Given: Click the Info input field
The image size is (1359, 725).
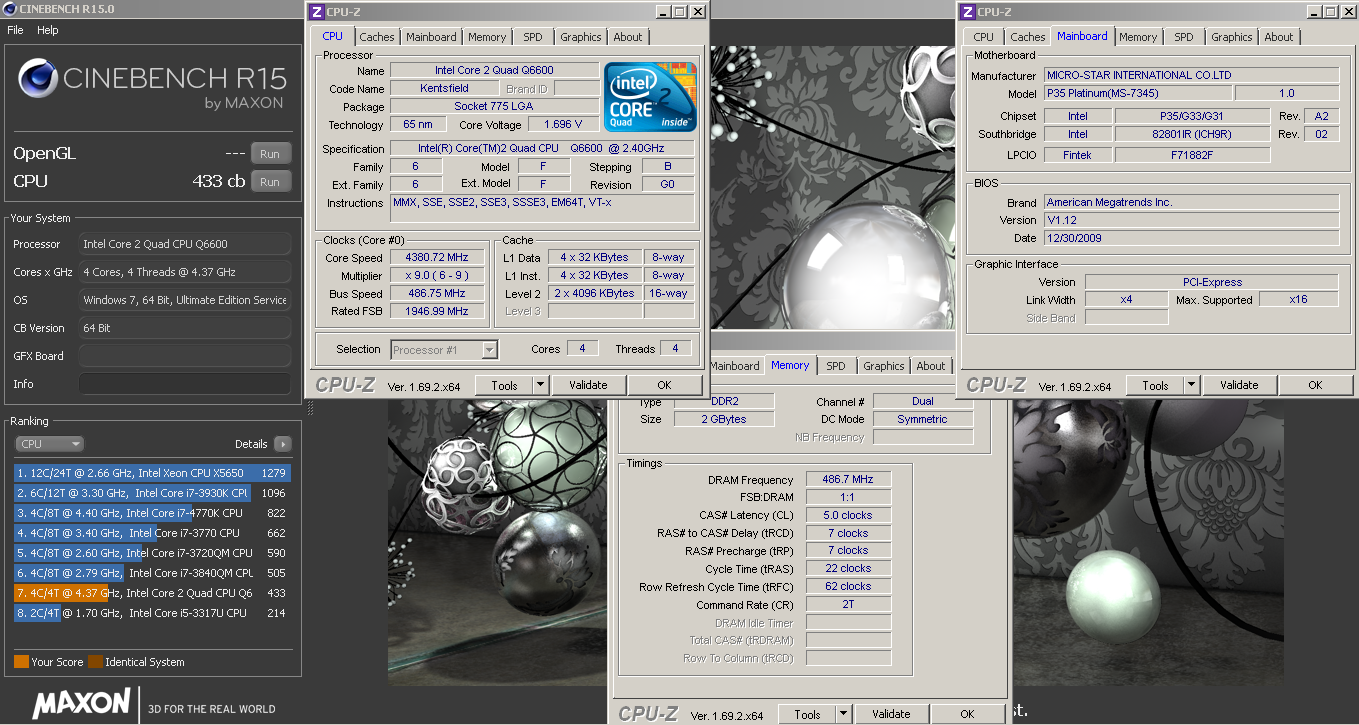Looking at the screenshot, I should coord(184,384).
